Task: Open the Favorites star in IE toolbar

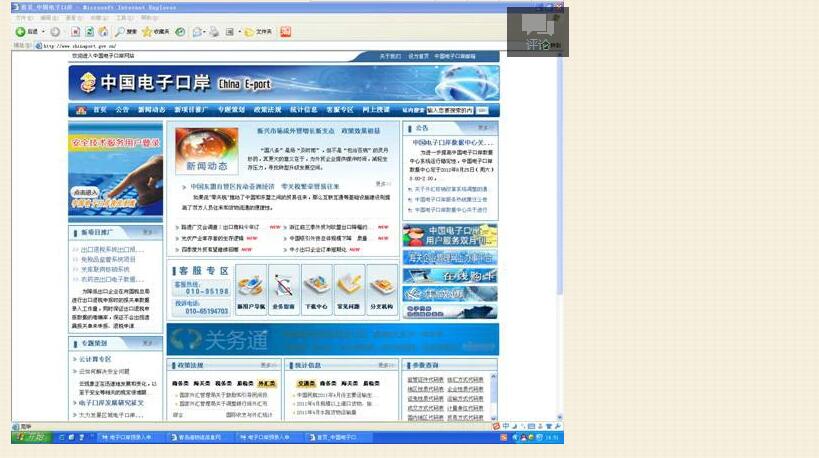Action: [156, 32]
